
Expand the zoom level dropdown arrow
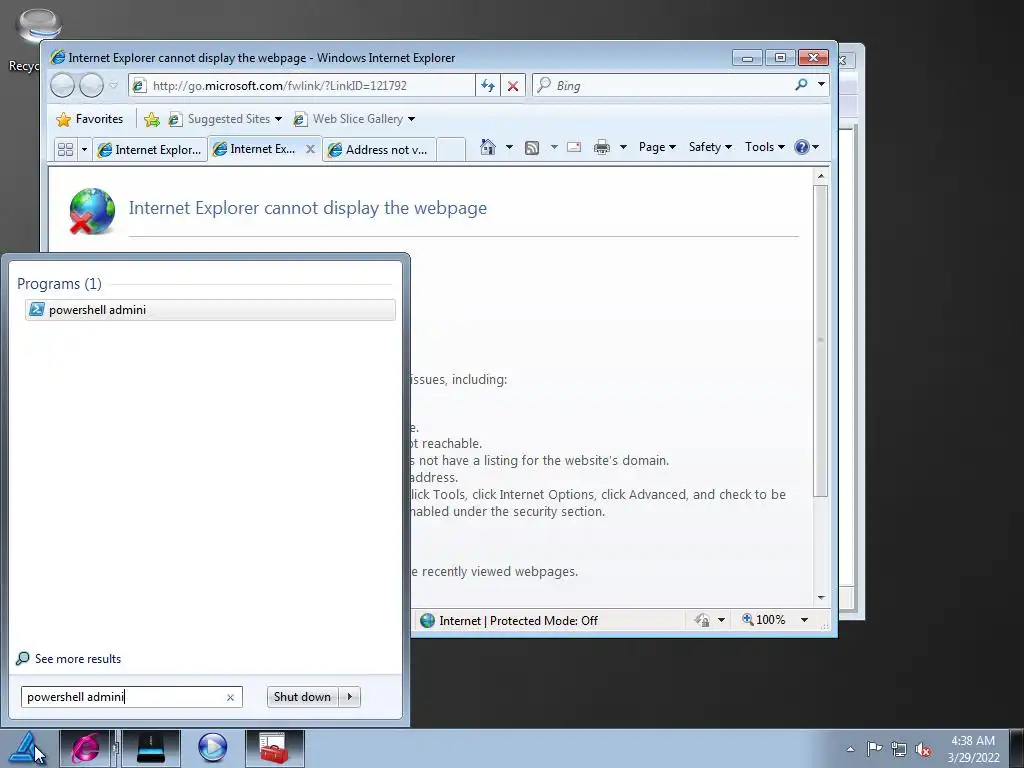tap(805, 620)
